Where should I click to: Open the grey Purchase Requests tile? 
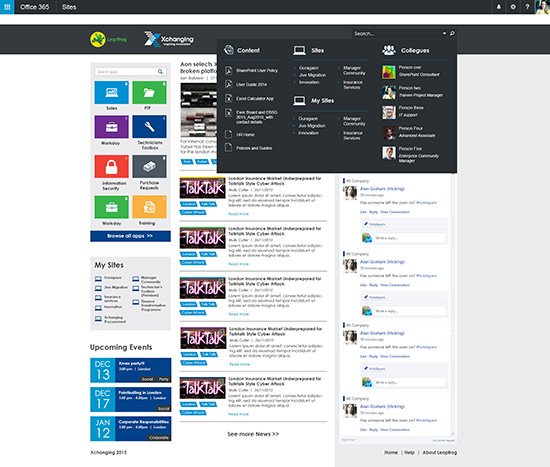pyautogui.click(x=149, y=166)
